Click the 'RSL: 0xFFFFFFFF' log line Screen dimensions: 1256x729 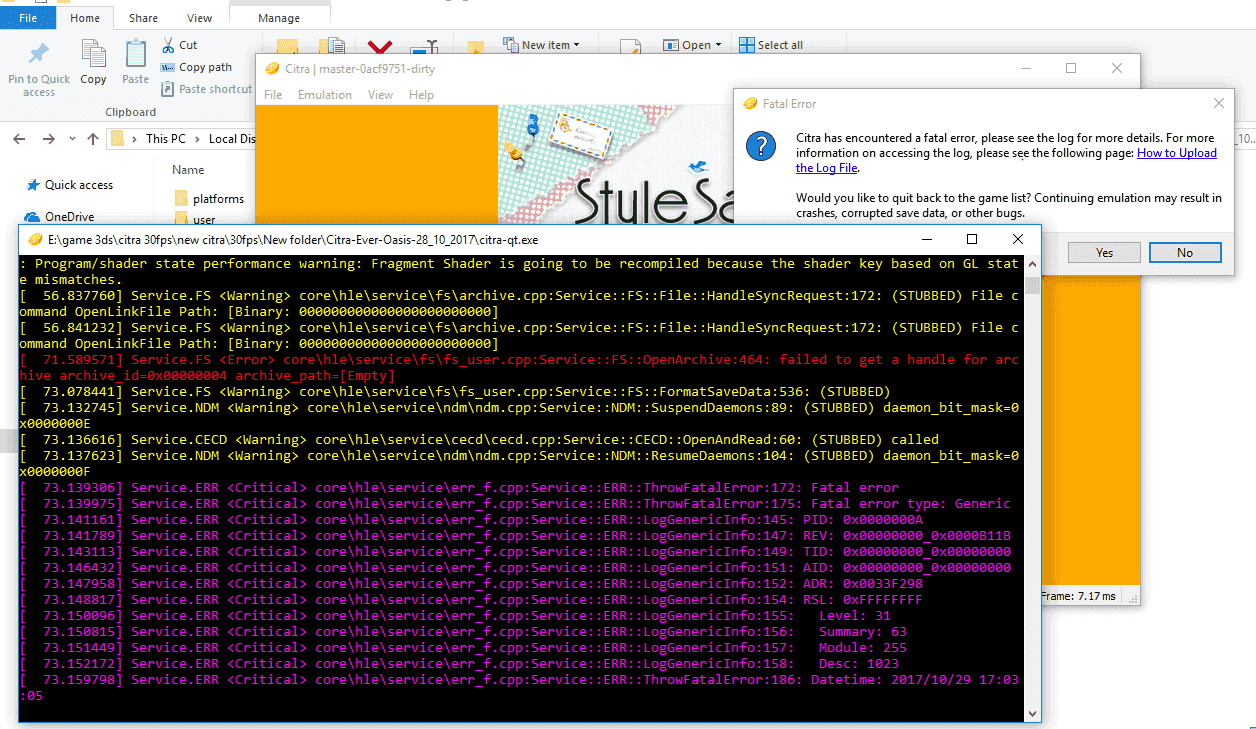(x=471, y=600)
